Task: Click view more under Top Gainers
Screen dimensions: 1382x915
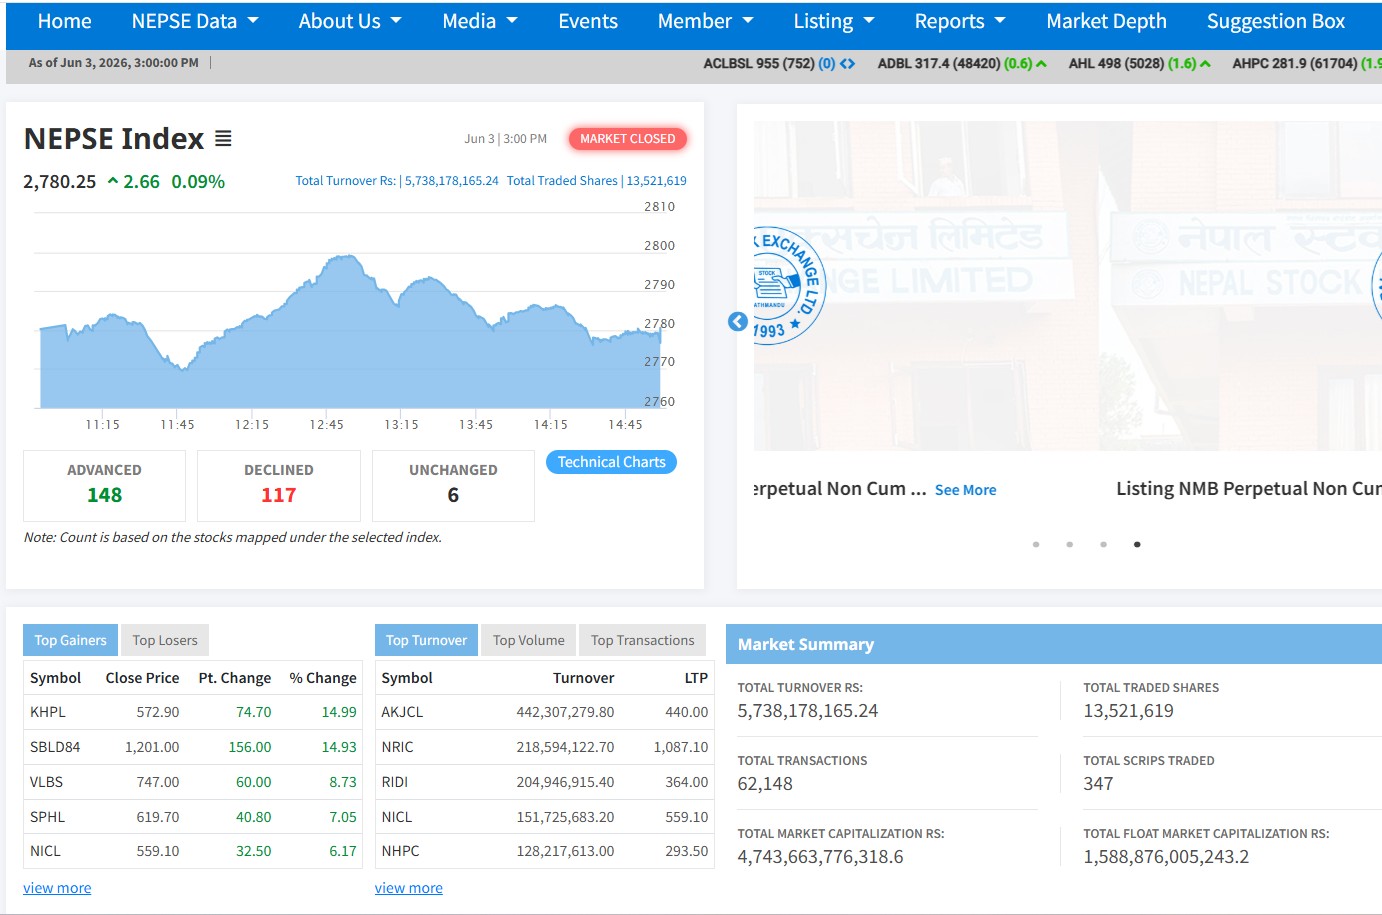Action: pyautogui.click(x=57, y=888)
